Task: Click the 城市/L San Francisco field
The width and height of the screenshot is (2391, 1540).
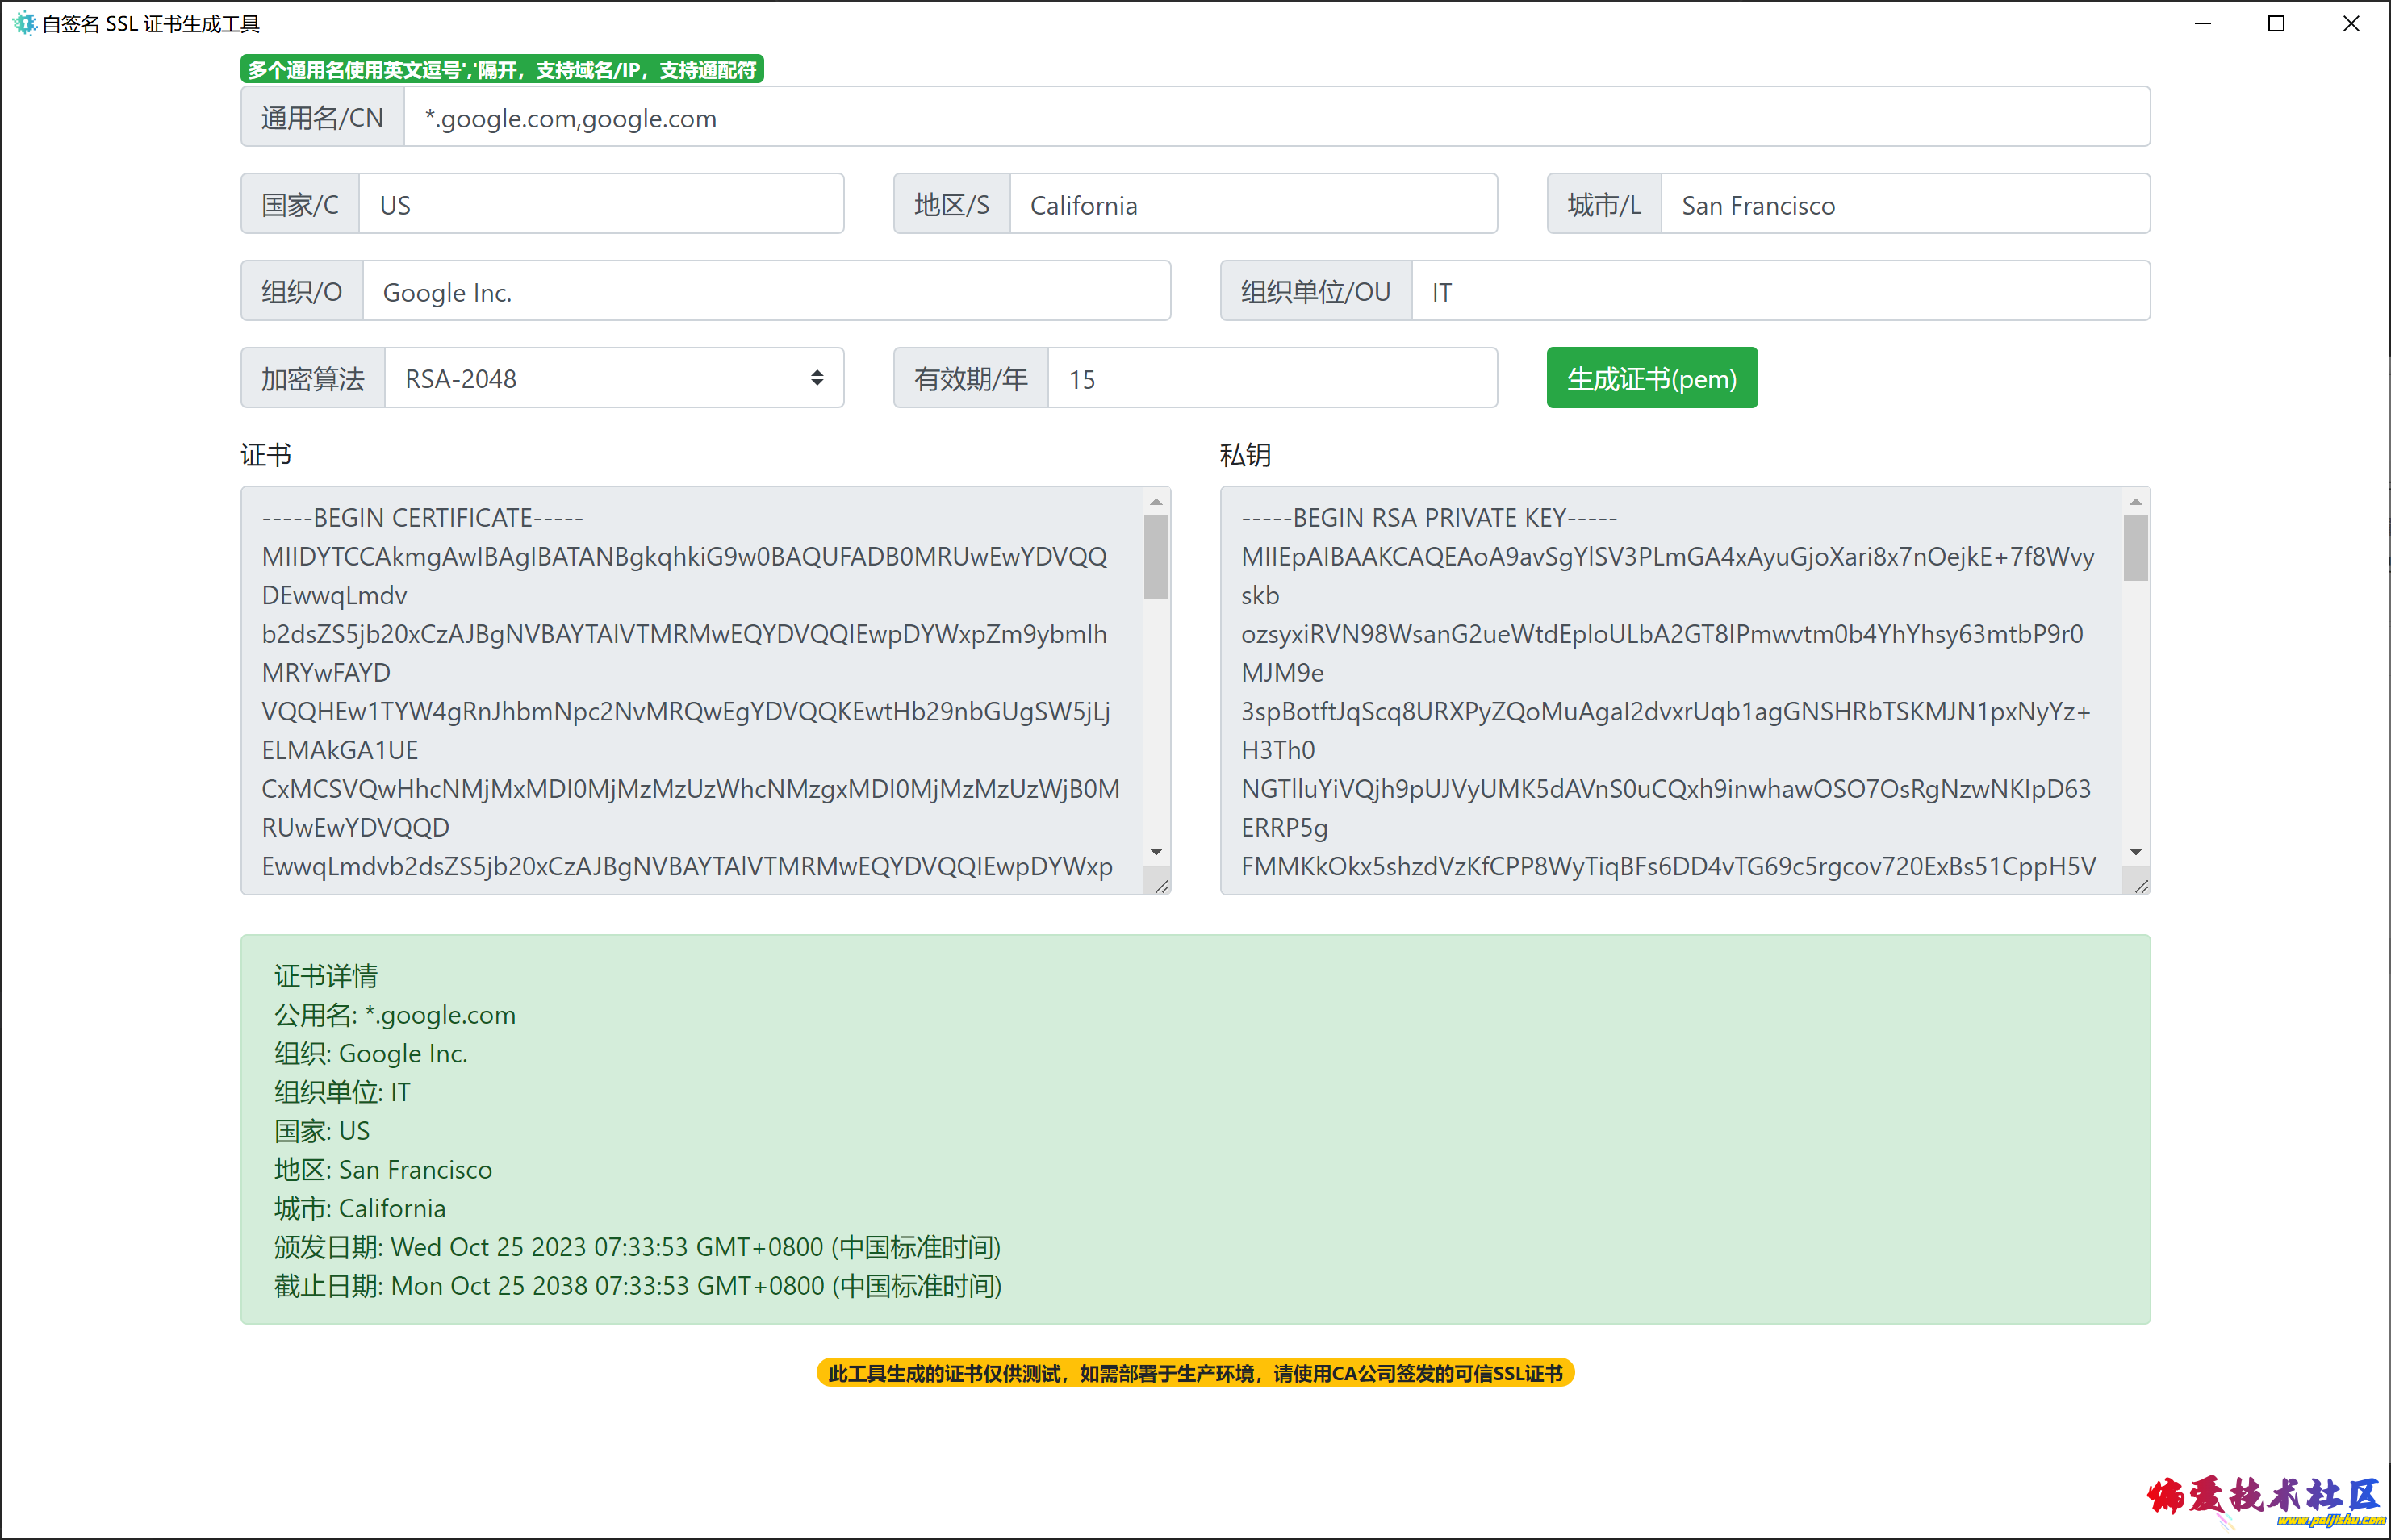Action: pyautogui.click(x=1904, y=204)
